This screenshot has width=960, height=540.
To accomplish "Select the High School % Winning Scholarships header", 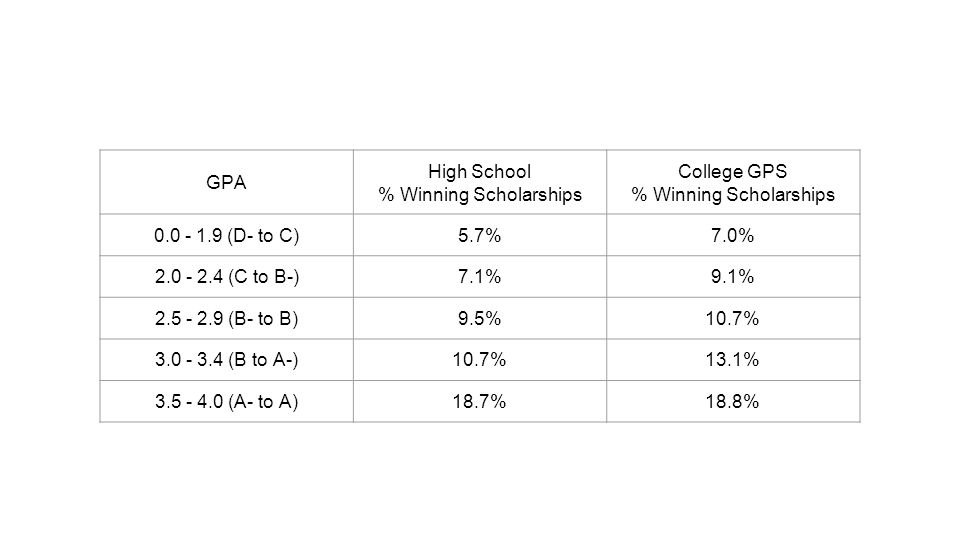I will [x=480, y=182].
